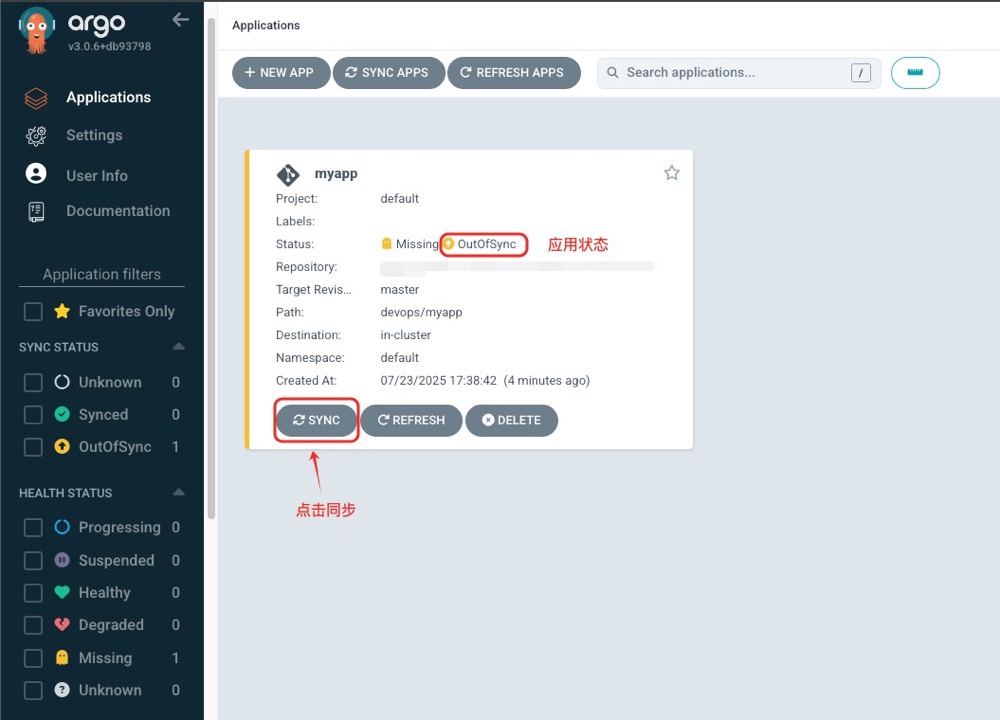Check the OutOfSync sync filter

click(x=33, y=447)
